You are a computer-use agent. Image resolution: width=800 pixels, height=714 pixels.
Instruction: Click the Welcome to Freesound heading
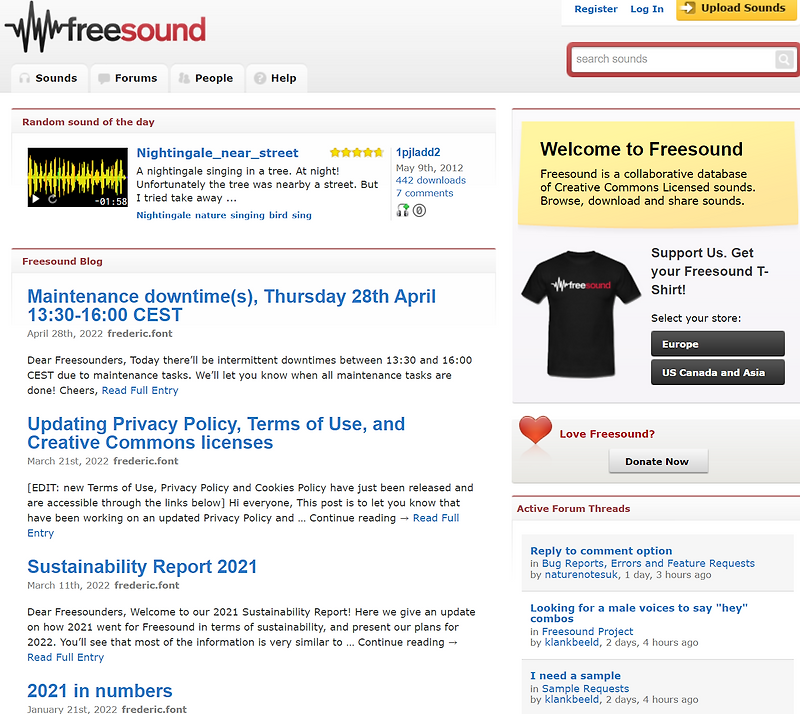(641, 149)
